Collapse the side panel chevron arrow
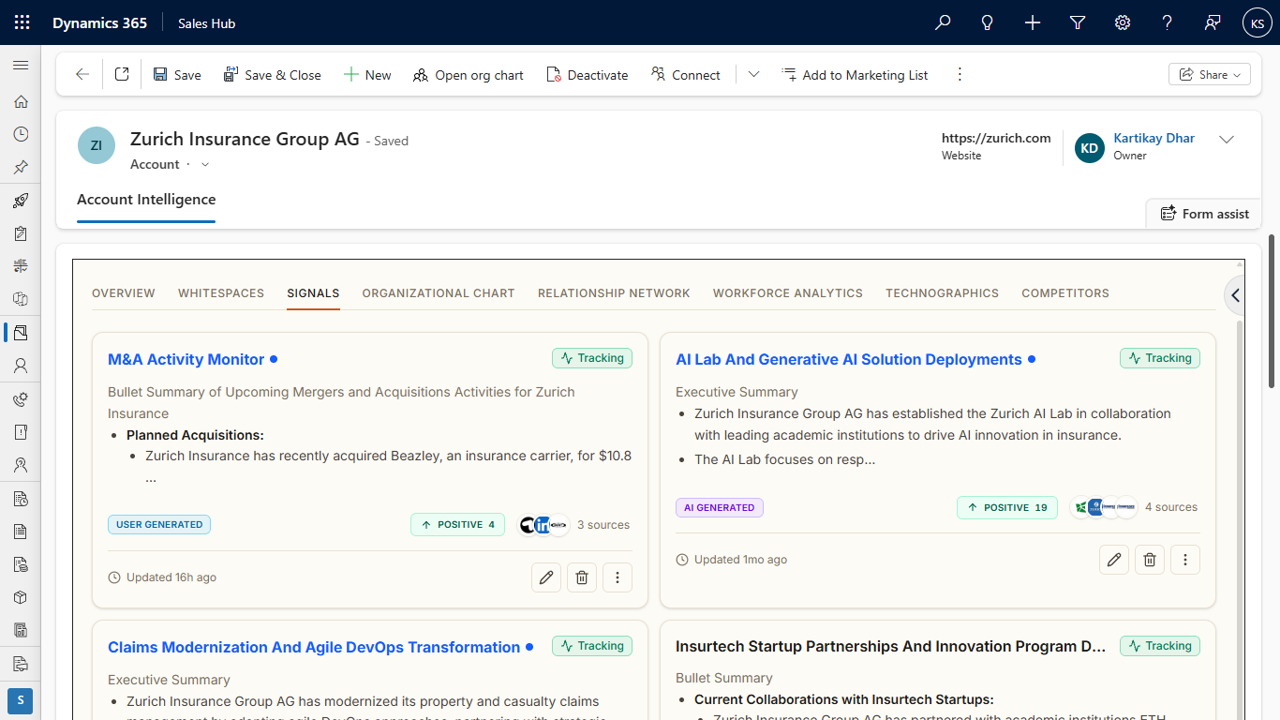 tap(1235, 295)
